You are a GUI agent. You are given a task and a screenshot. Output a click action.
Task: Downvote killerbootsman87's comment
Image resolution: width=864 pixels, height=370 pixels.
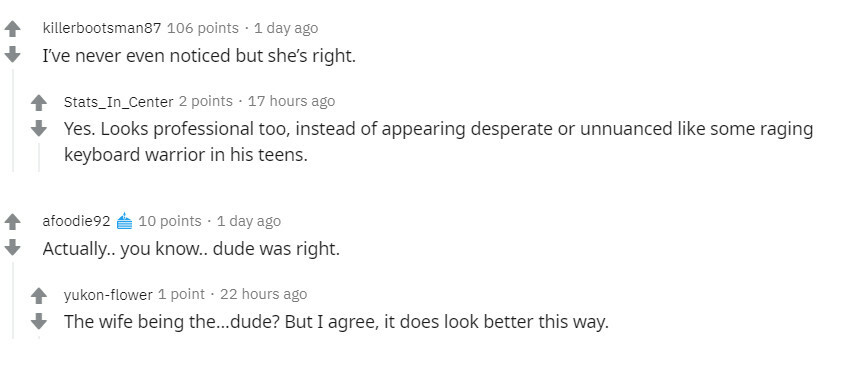[12, 55]
